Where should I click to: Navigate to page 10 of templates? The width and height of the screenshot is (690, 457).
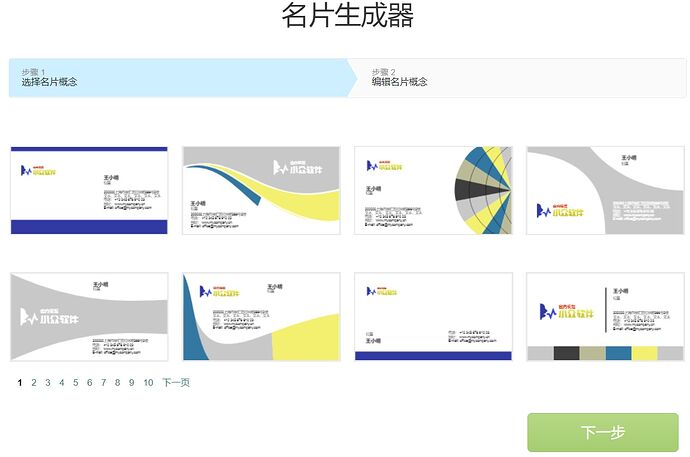[148, 383]
